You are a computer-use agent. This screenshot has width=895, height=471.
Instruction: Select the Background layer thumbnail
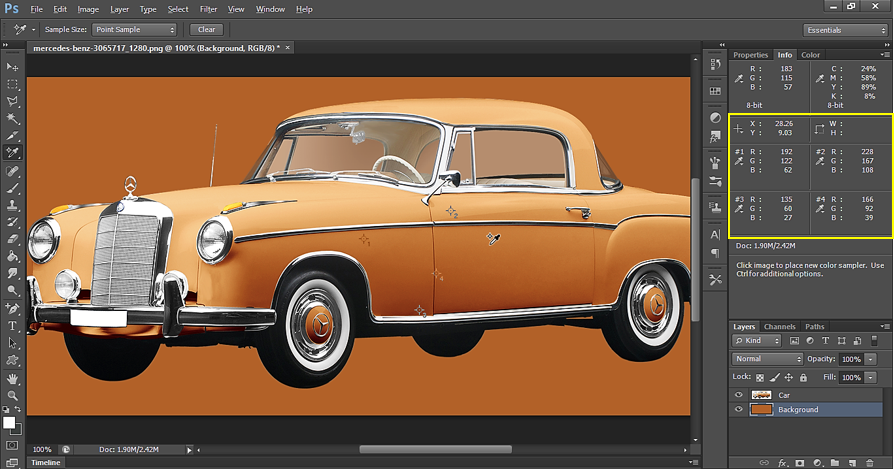click(x=761, y=409)
